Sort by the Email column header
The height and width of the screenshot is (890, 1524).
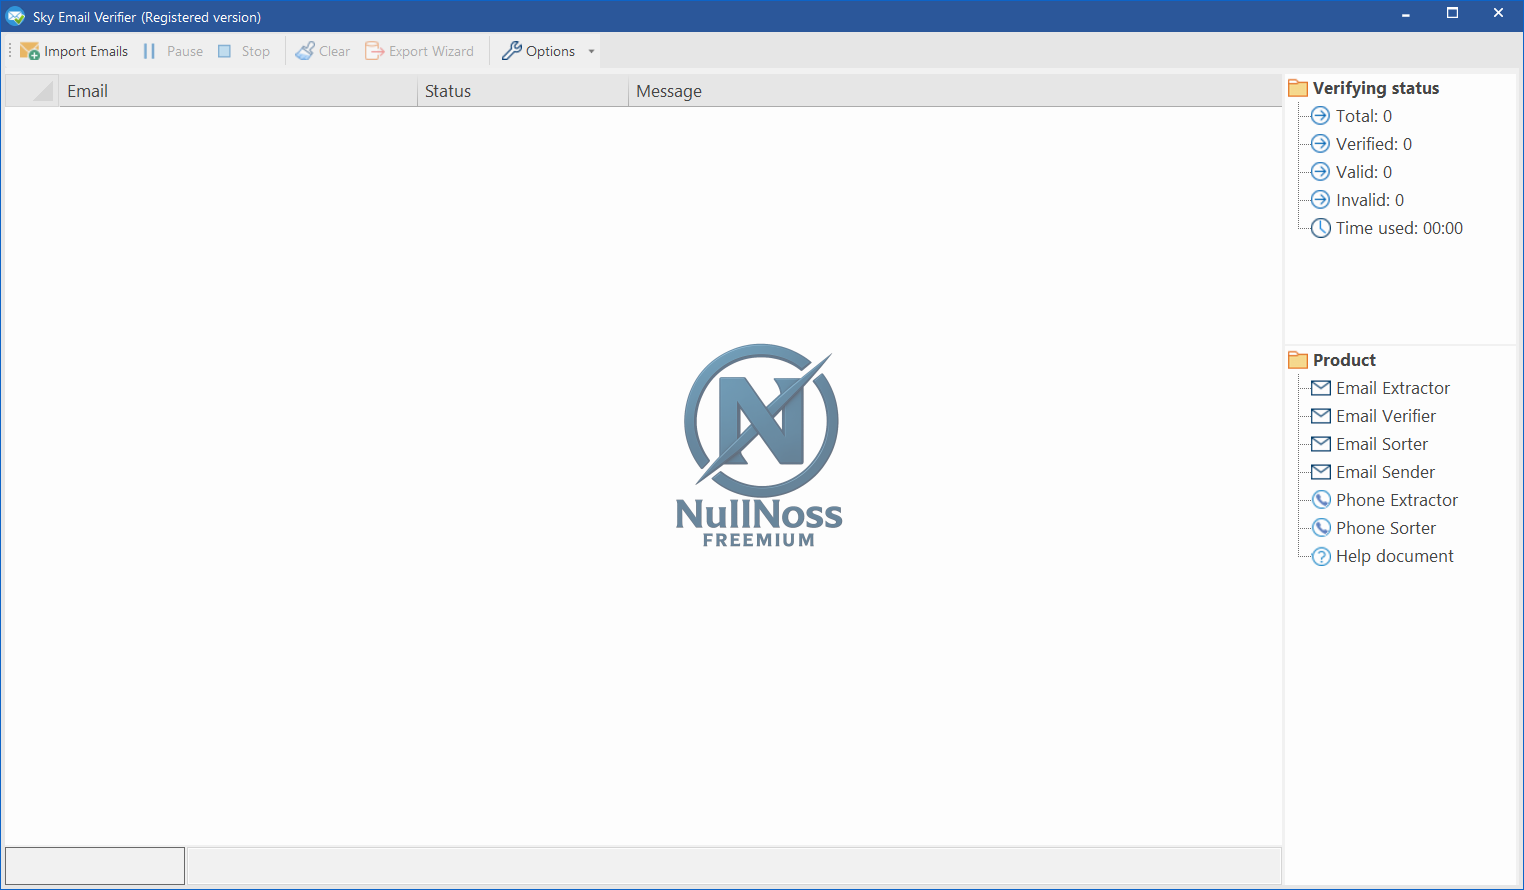pos(238,91)
